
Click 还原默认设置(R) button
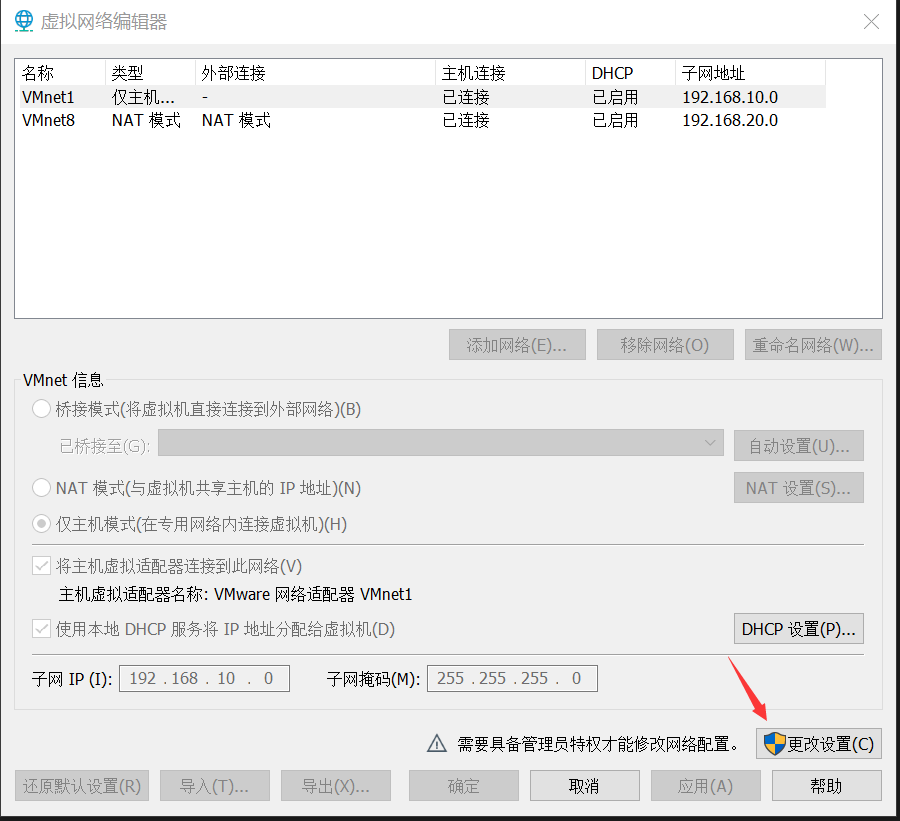pos(82,785)
